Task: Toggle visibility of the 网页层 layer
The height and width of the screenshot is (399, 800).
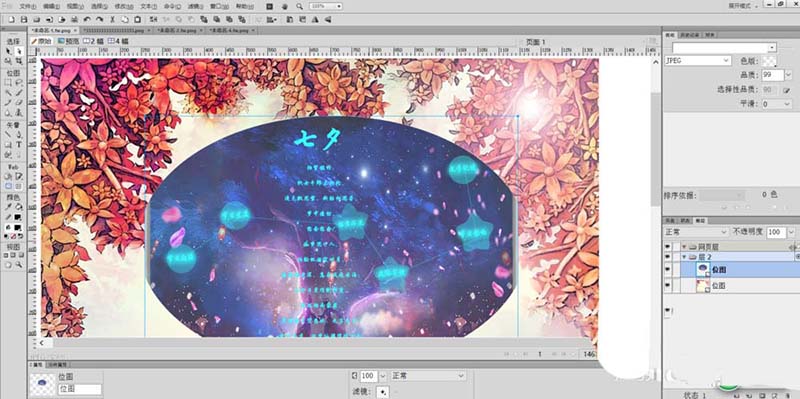Action: pyautogui.click(x=667, y=246)
